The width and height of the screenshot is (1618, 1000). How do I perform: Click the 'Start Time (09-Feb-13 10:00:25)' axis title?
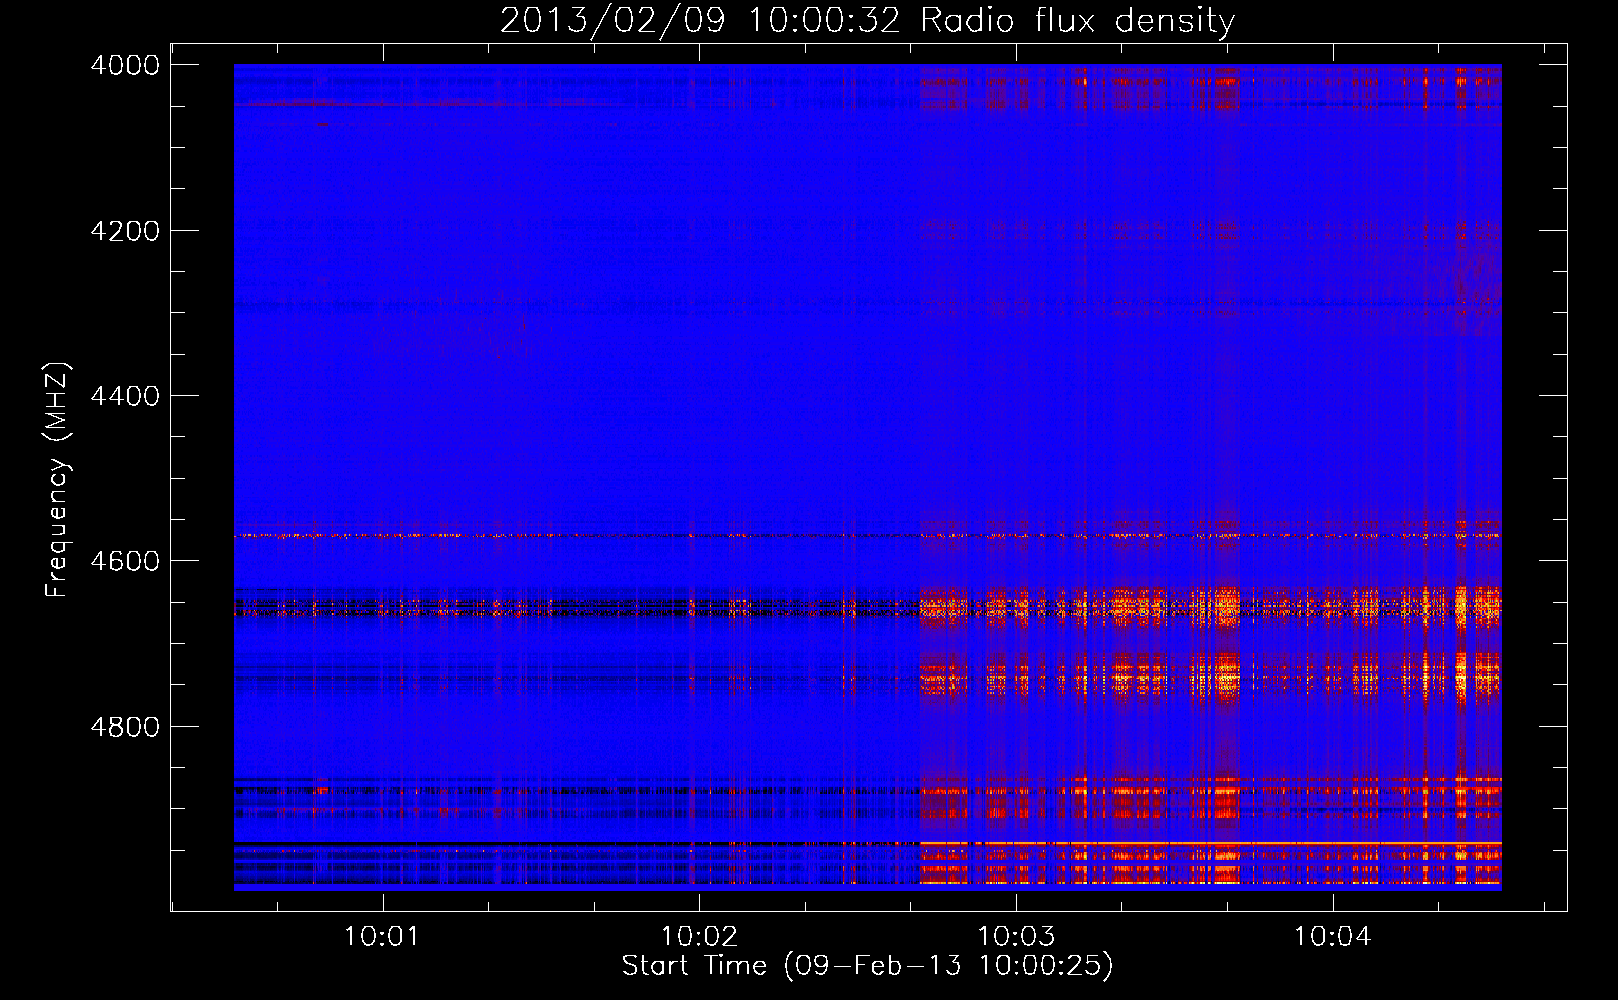click(867, 966)
